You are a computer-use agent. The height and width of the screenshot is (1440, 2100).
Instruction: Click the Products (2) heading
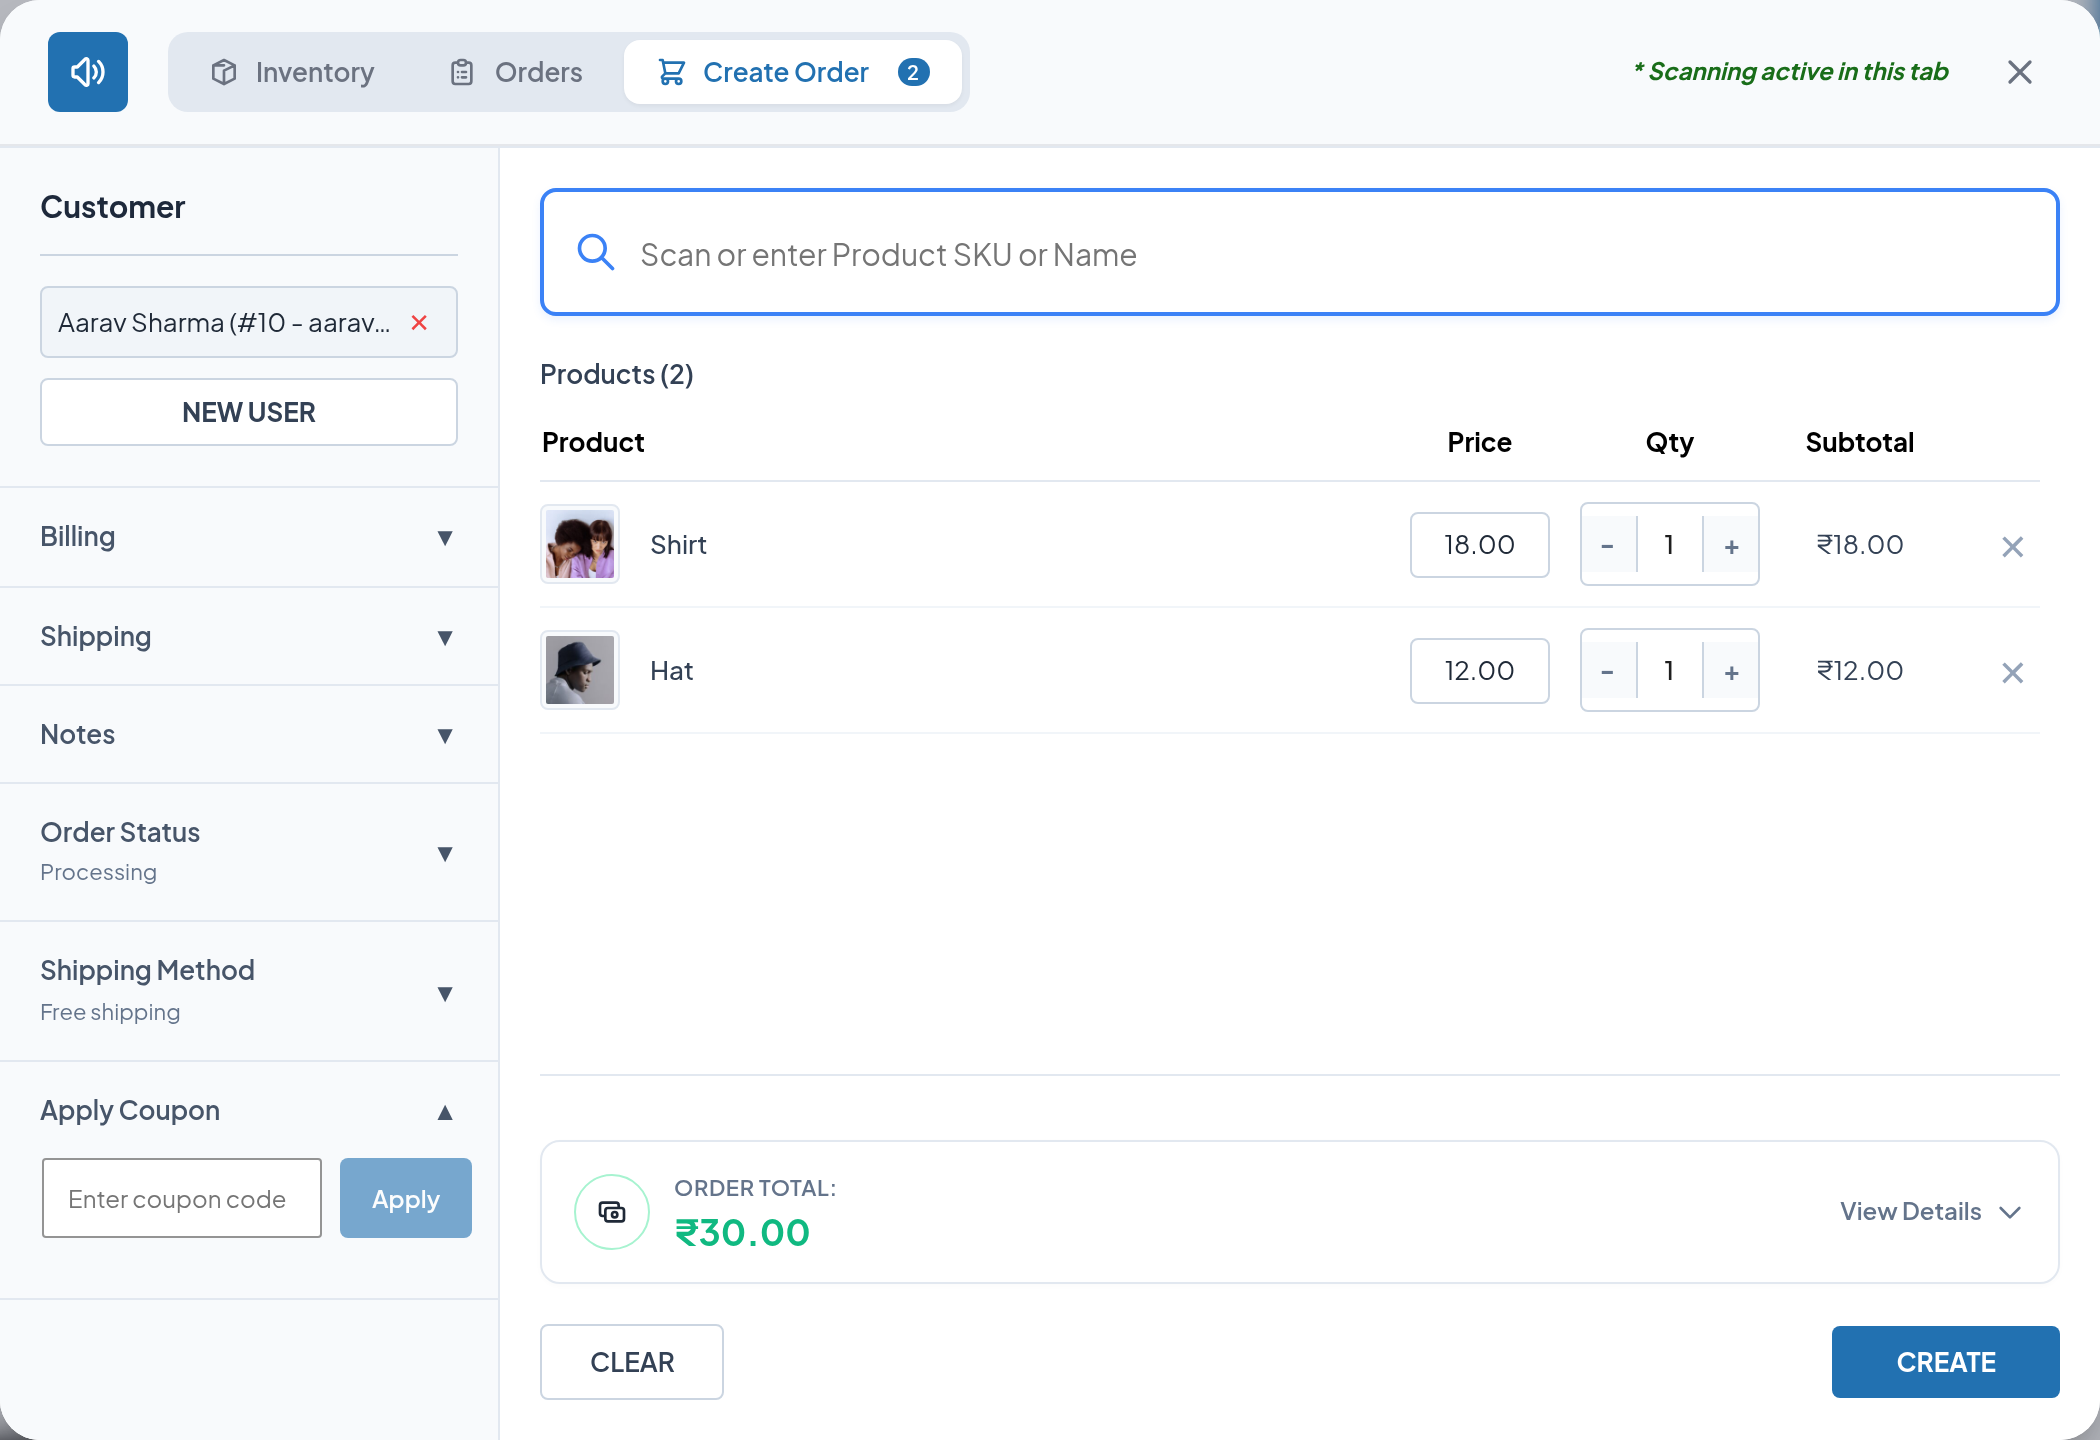click(x=617, y=374)
